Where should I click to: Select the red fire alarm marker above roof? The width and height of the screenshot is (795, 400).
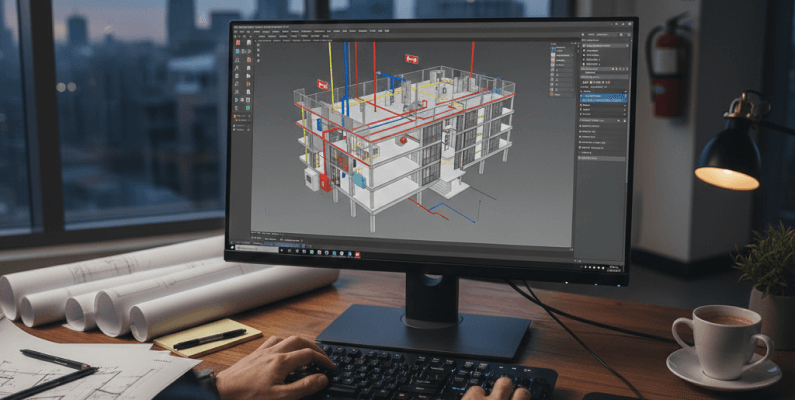pos(411,59)
